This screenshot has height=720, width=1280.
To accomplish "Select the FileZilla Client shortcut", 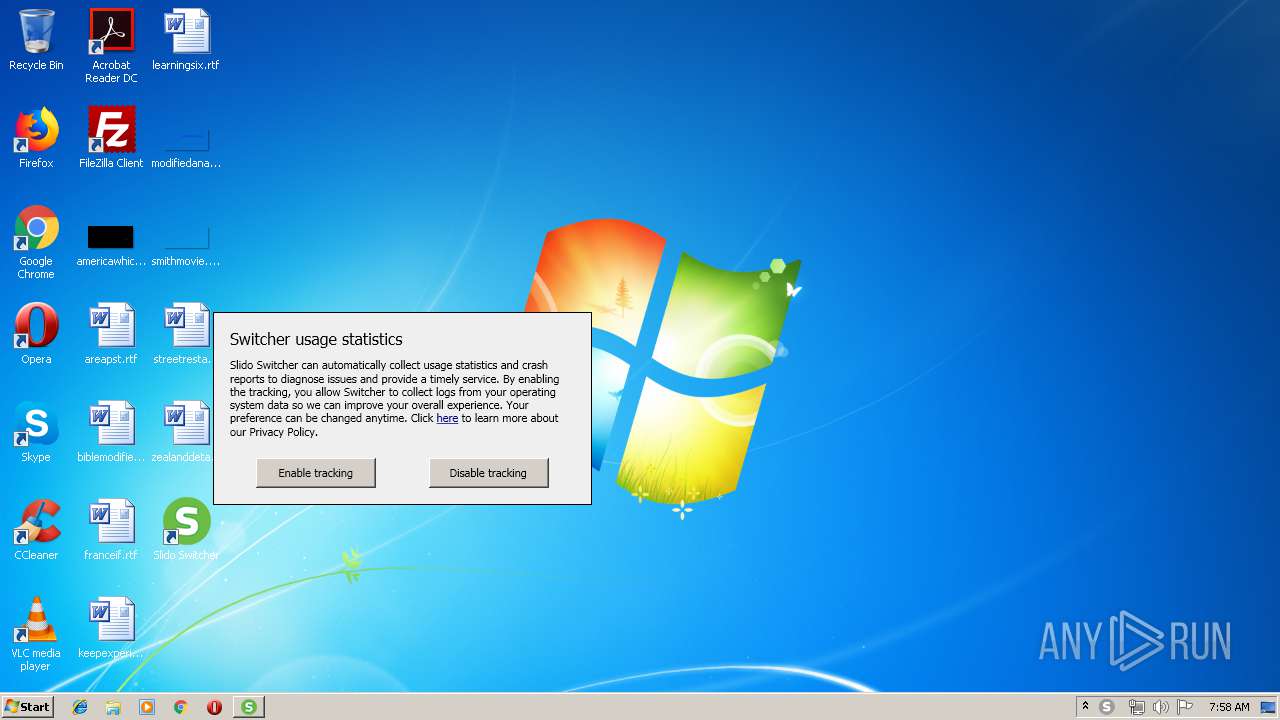I will pos(111,138).
